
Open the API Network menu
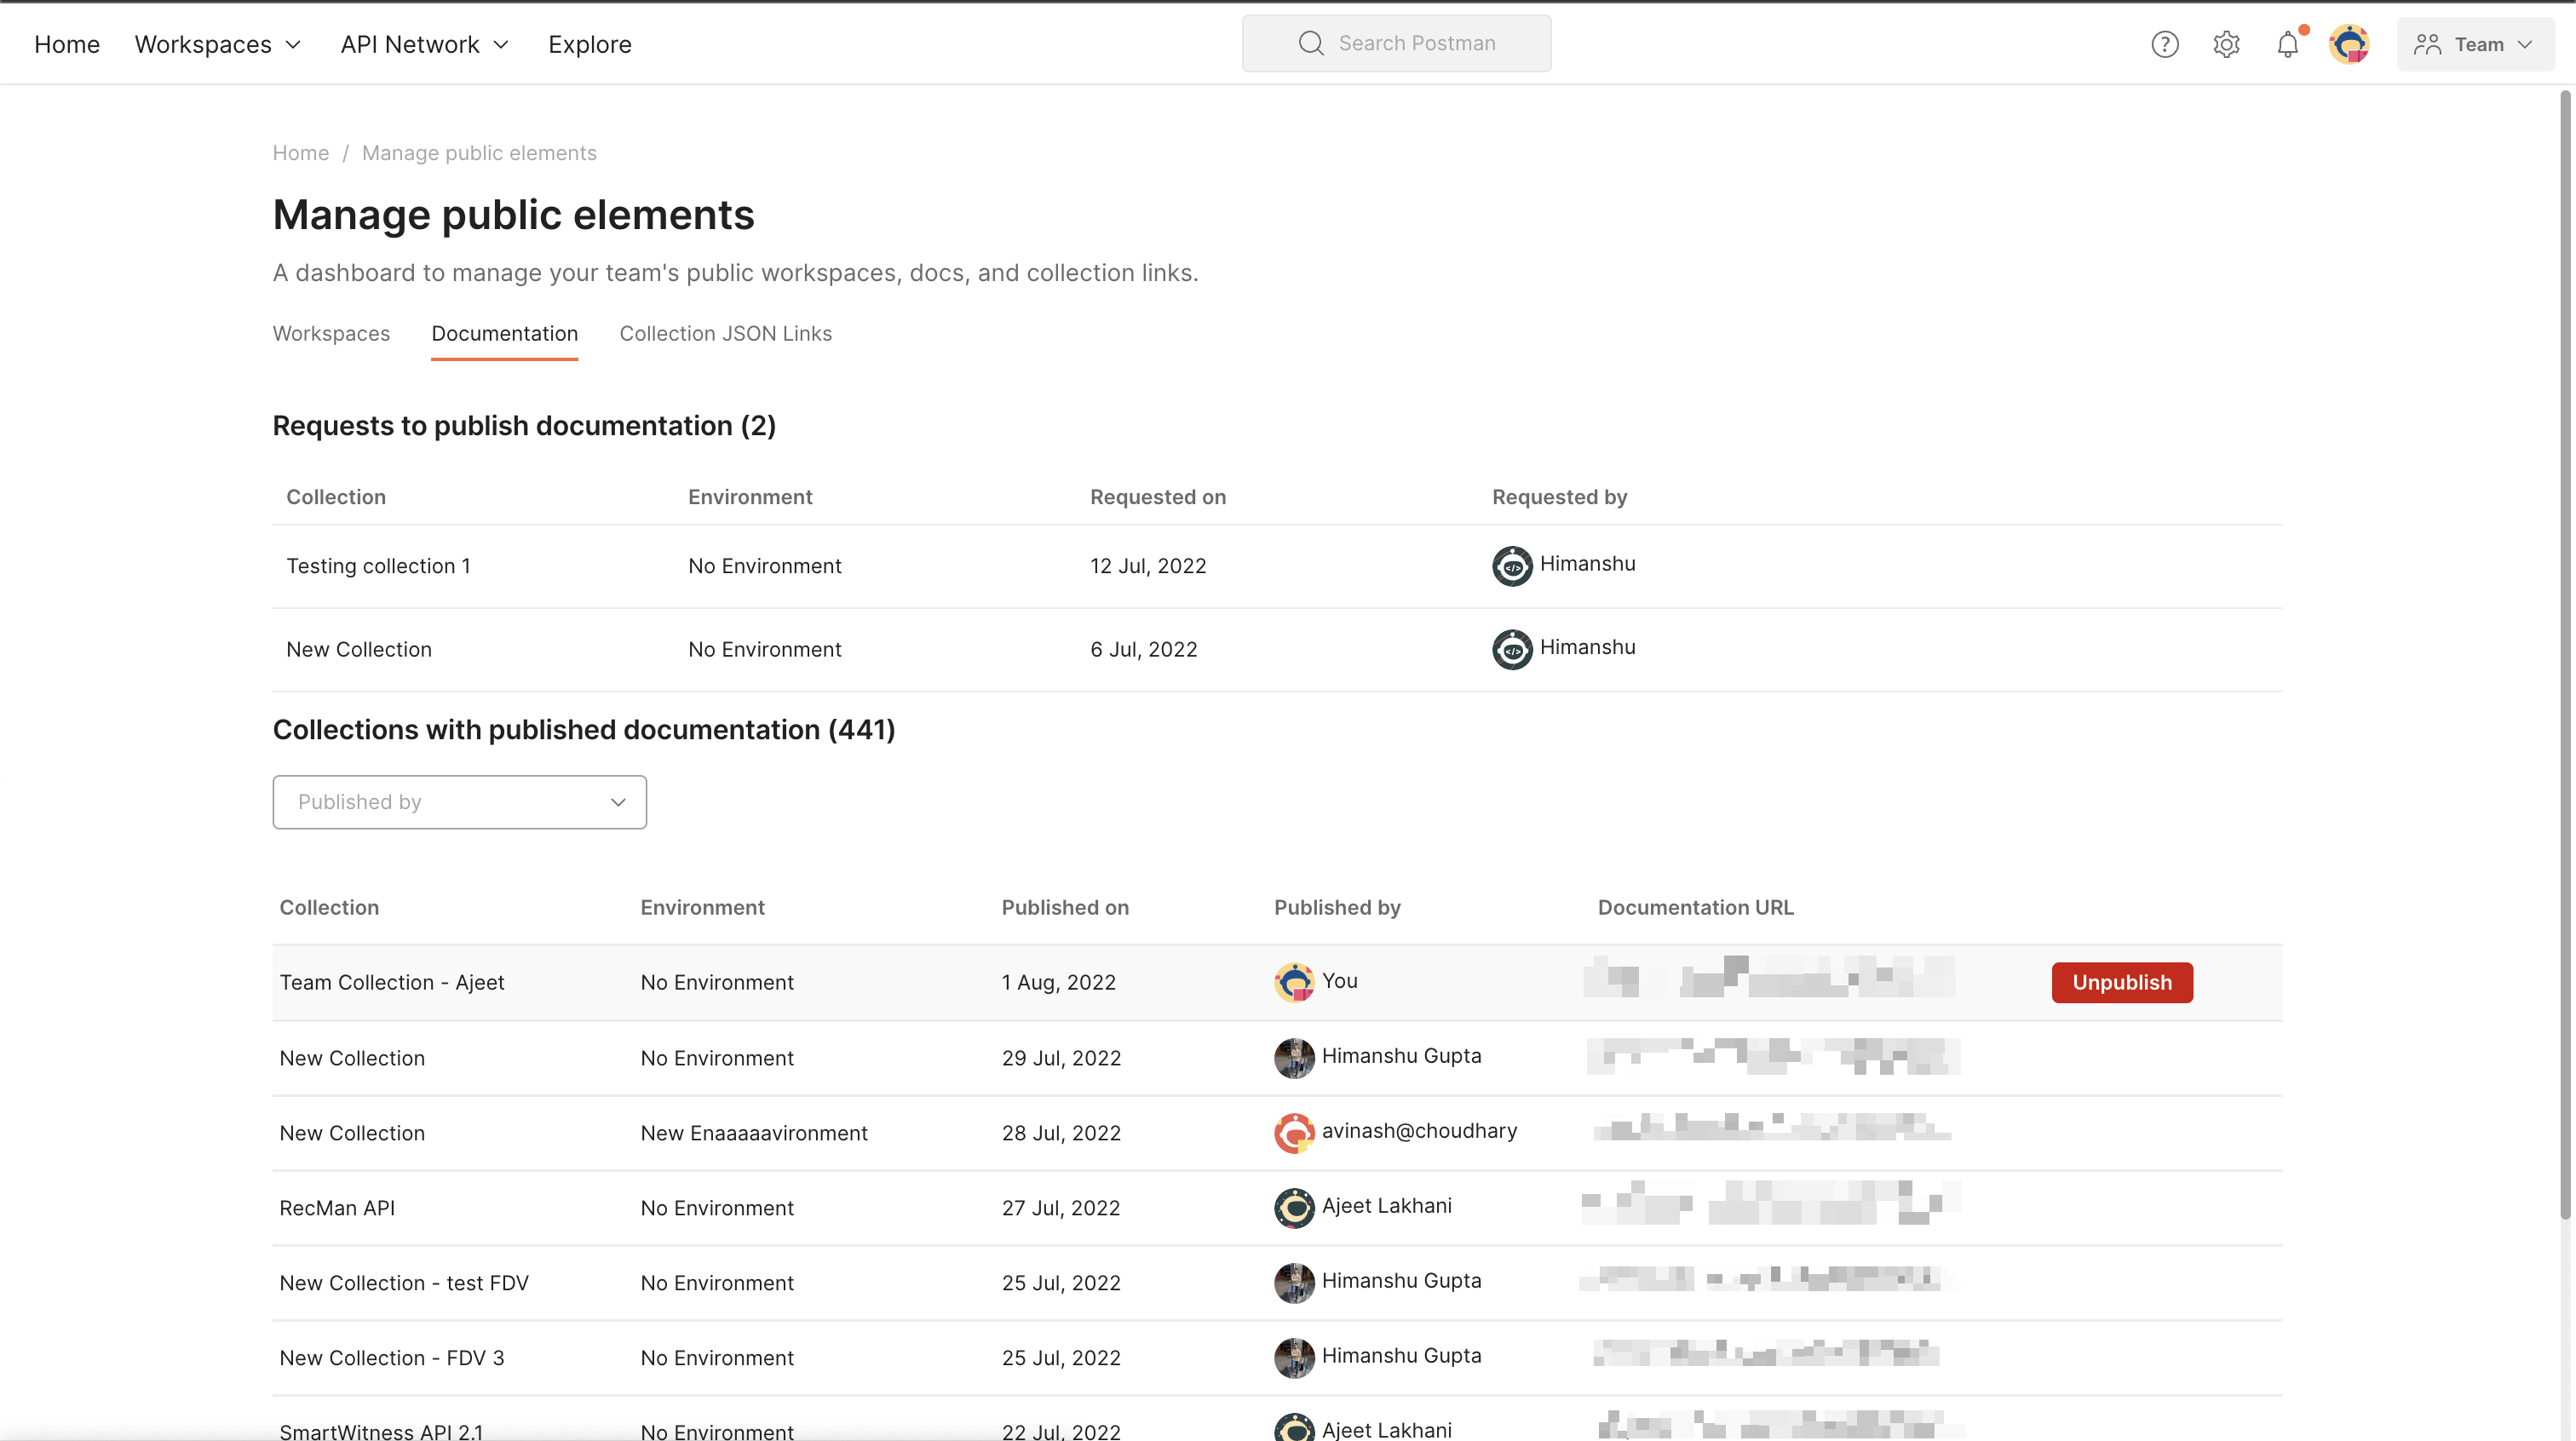(x=424, y=43)
